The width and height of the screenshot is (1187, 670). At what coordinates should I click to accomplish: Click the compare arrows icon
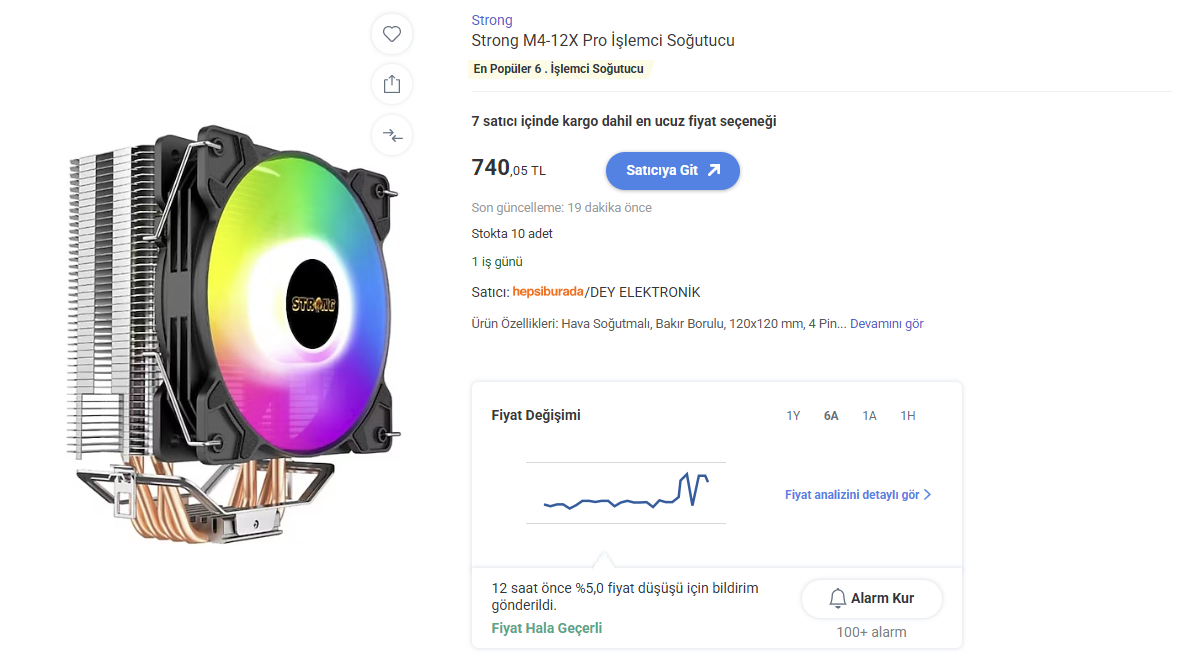[392, 134]
